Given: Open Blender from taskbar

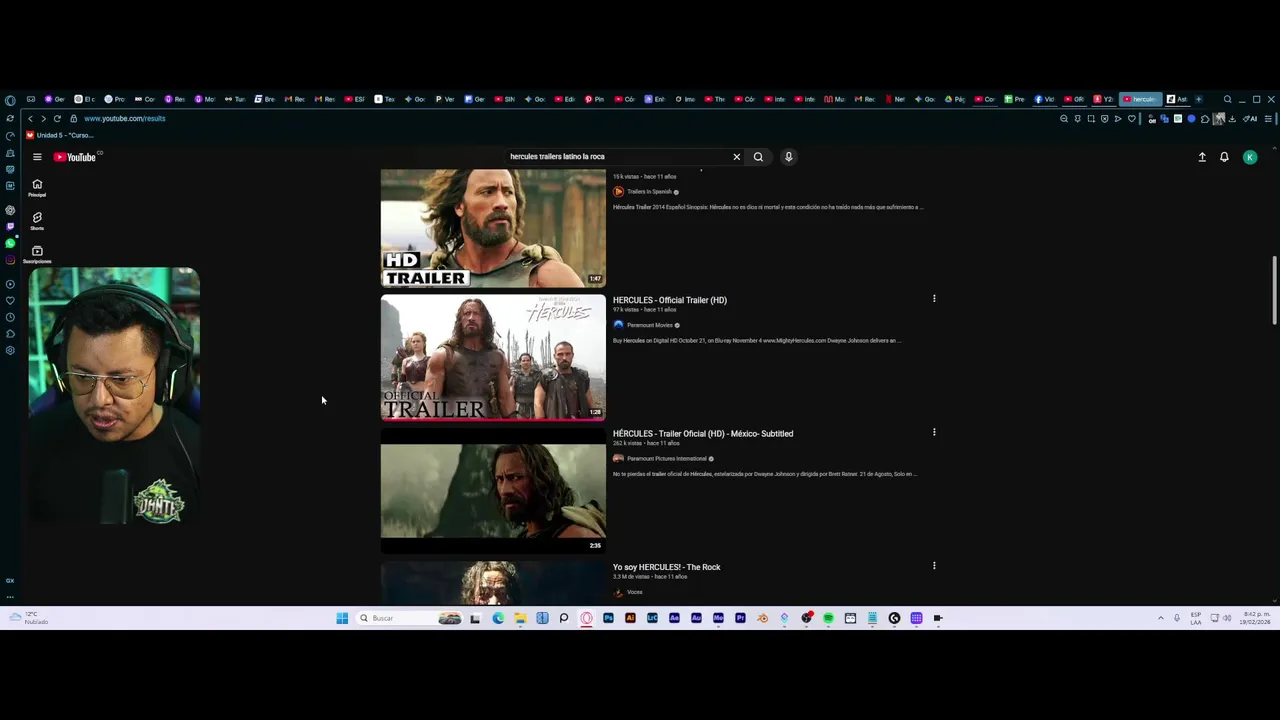Looking at the screenshot, I should tap(762, 618).
